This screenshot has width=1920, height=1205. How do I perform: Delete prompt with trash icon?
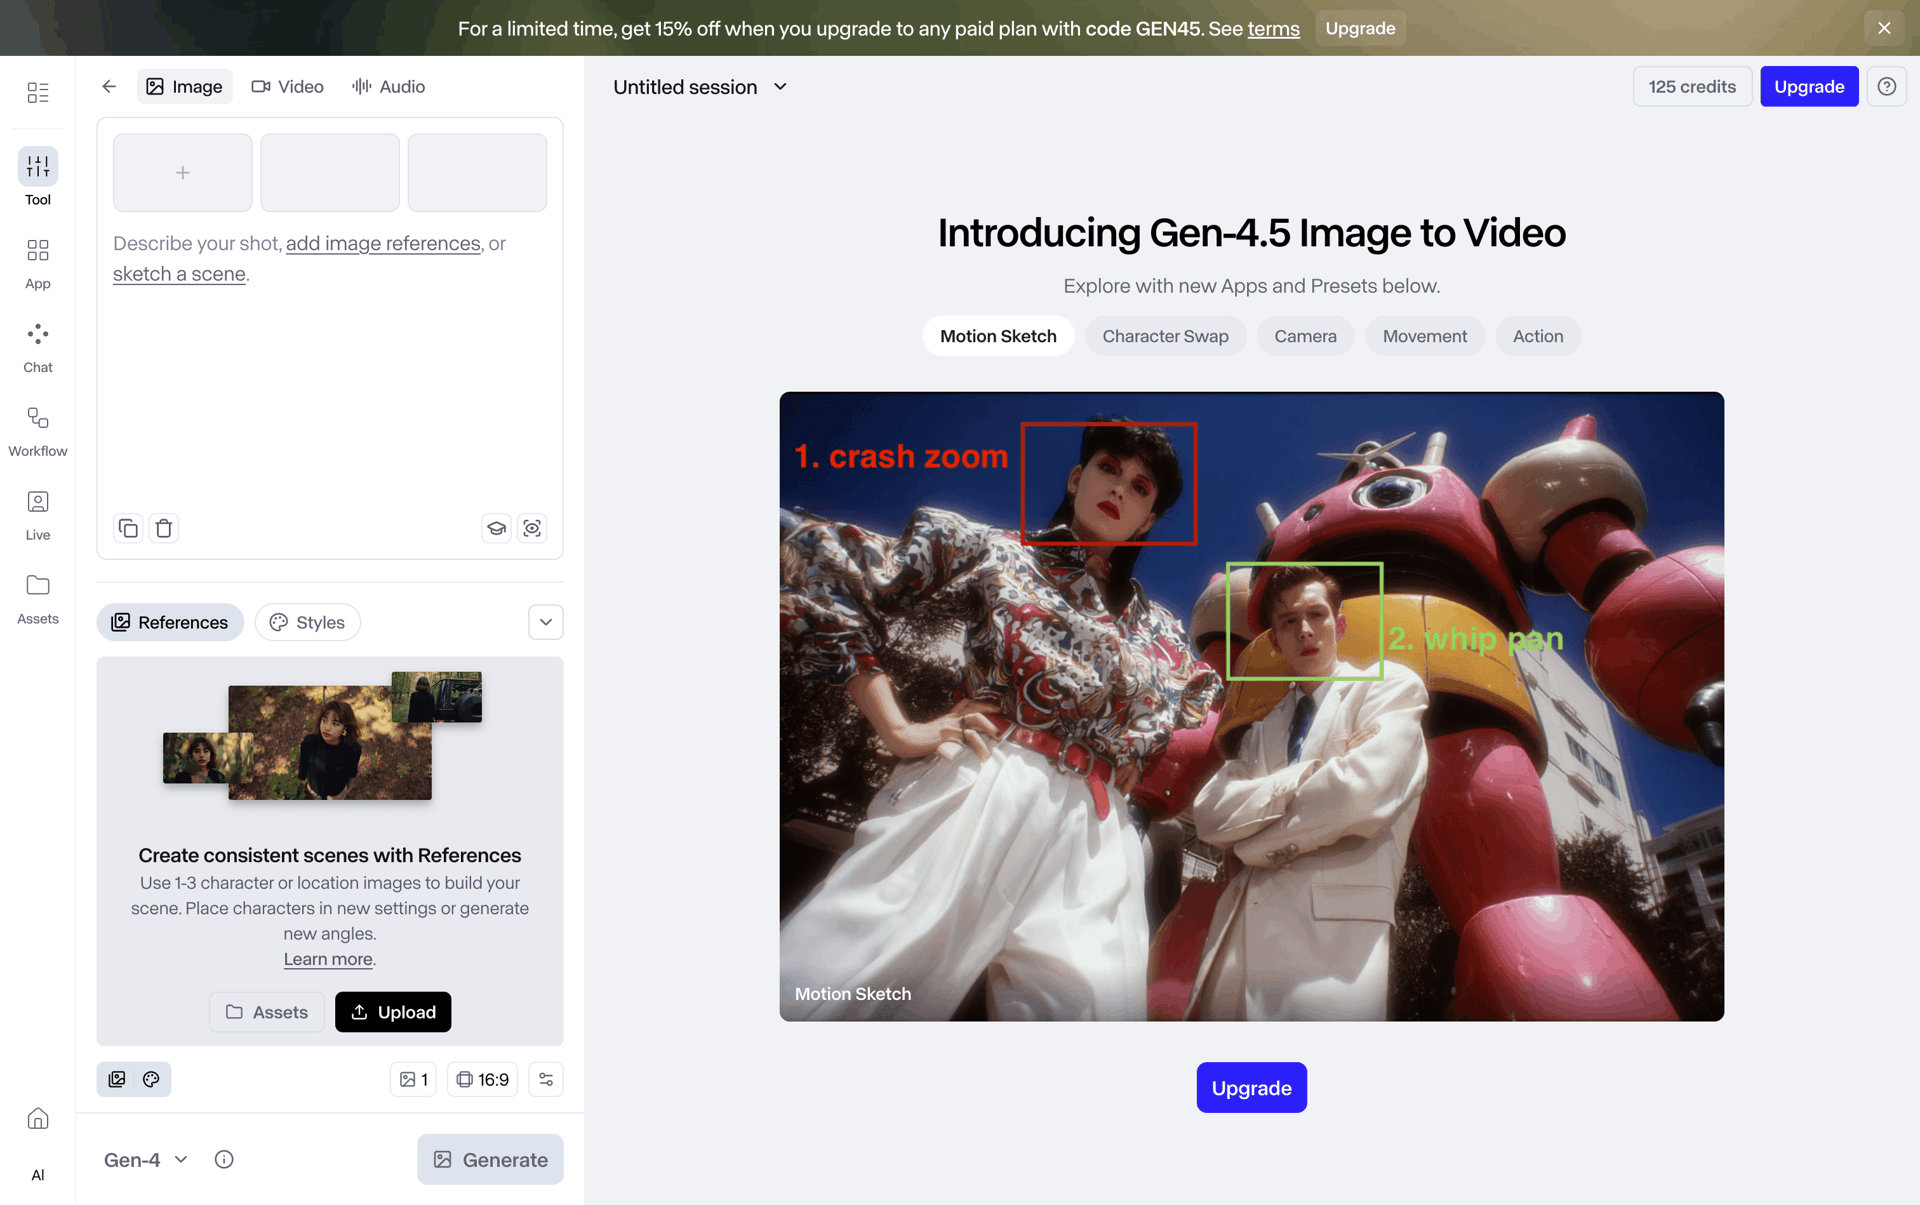(164, 528)
